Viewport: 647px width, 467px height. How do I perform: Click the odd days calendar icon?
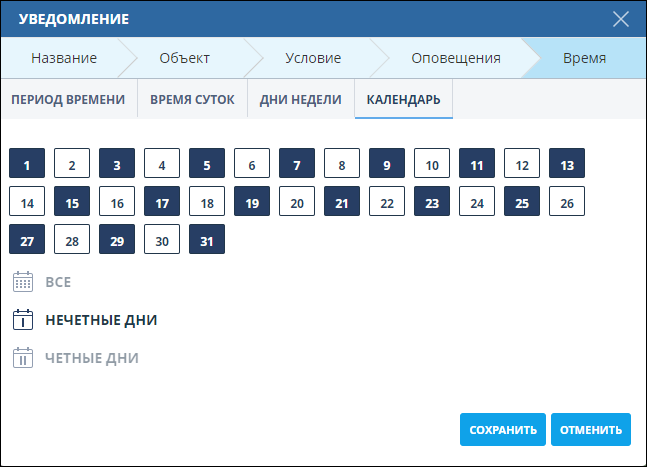click(23, 320)
